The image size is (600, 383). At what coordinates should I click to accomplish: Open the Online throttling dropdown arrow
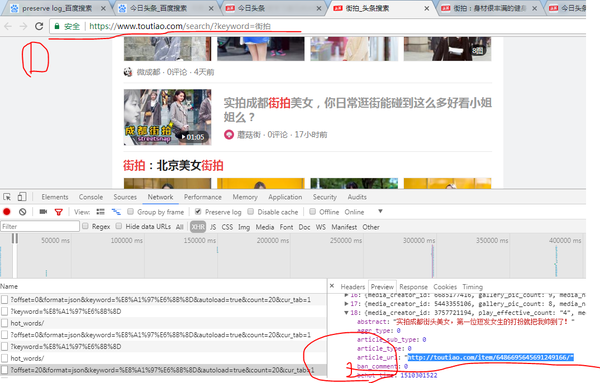pyautogui.click(x=380, y=211)
